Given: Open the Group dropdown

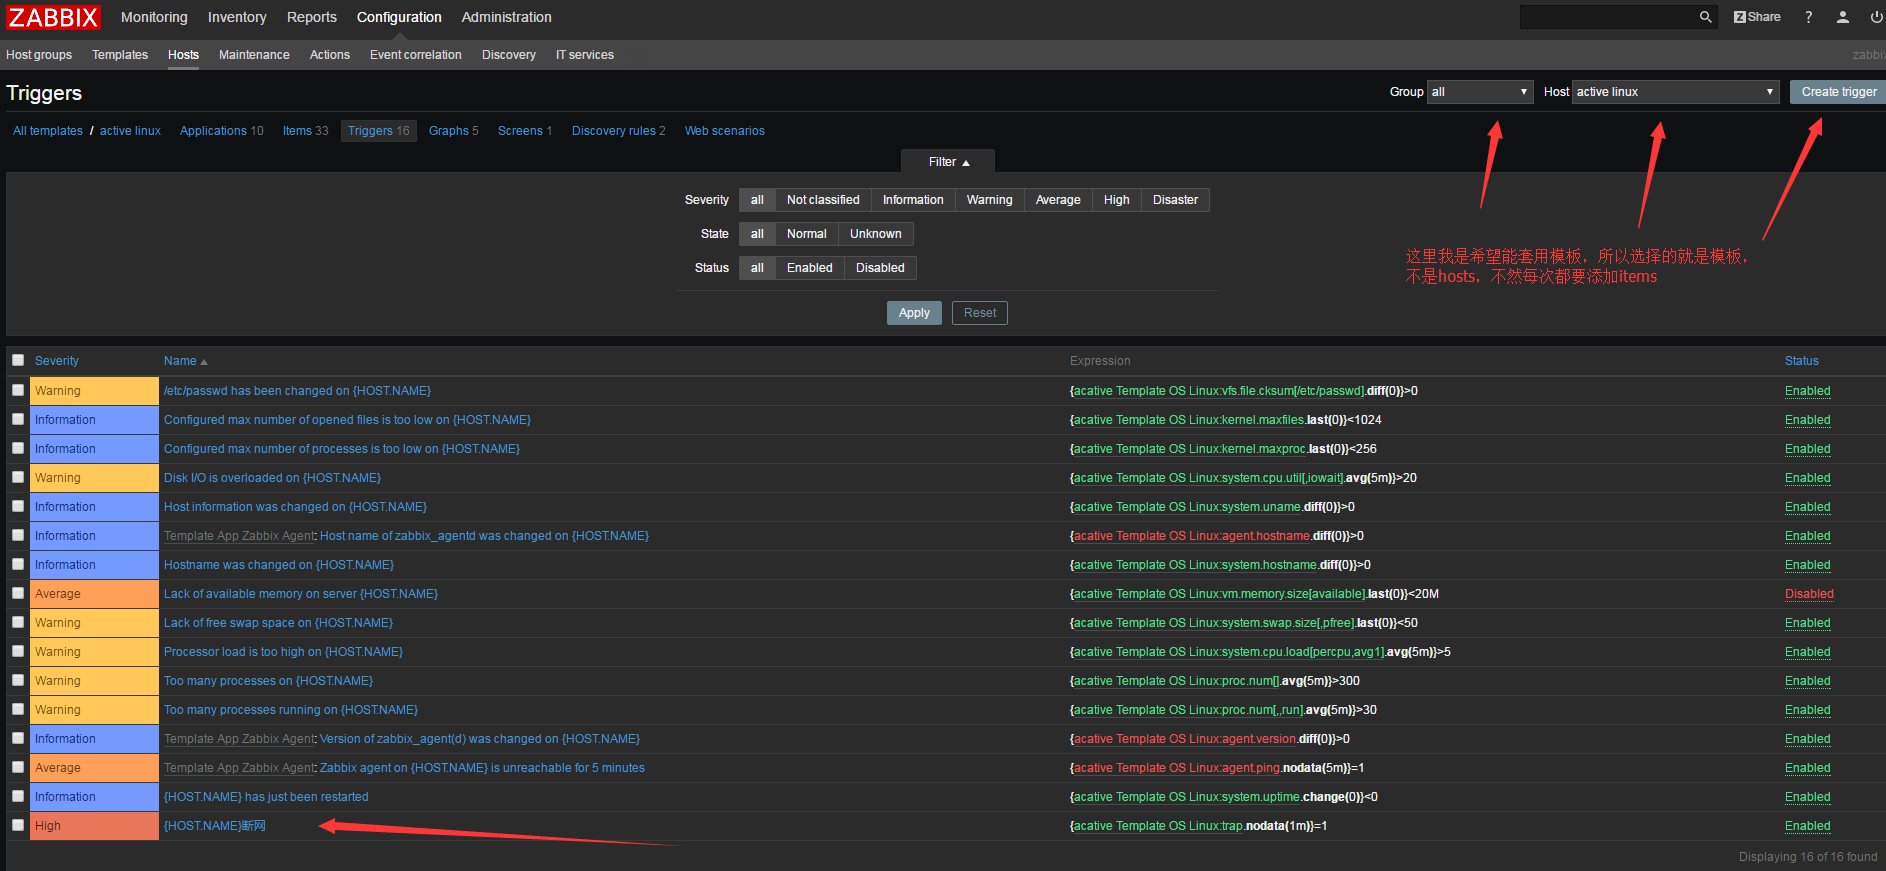Looking at the screenshot, I should [x=1480, y=92].
